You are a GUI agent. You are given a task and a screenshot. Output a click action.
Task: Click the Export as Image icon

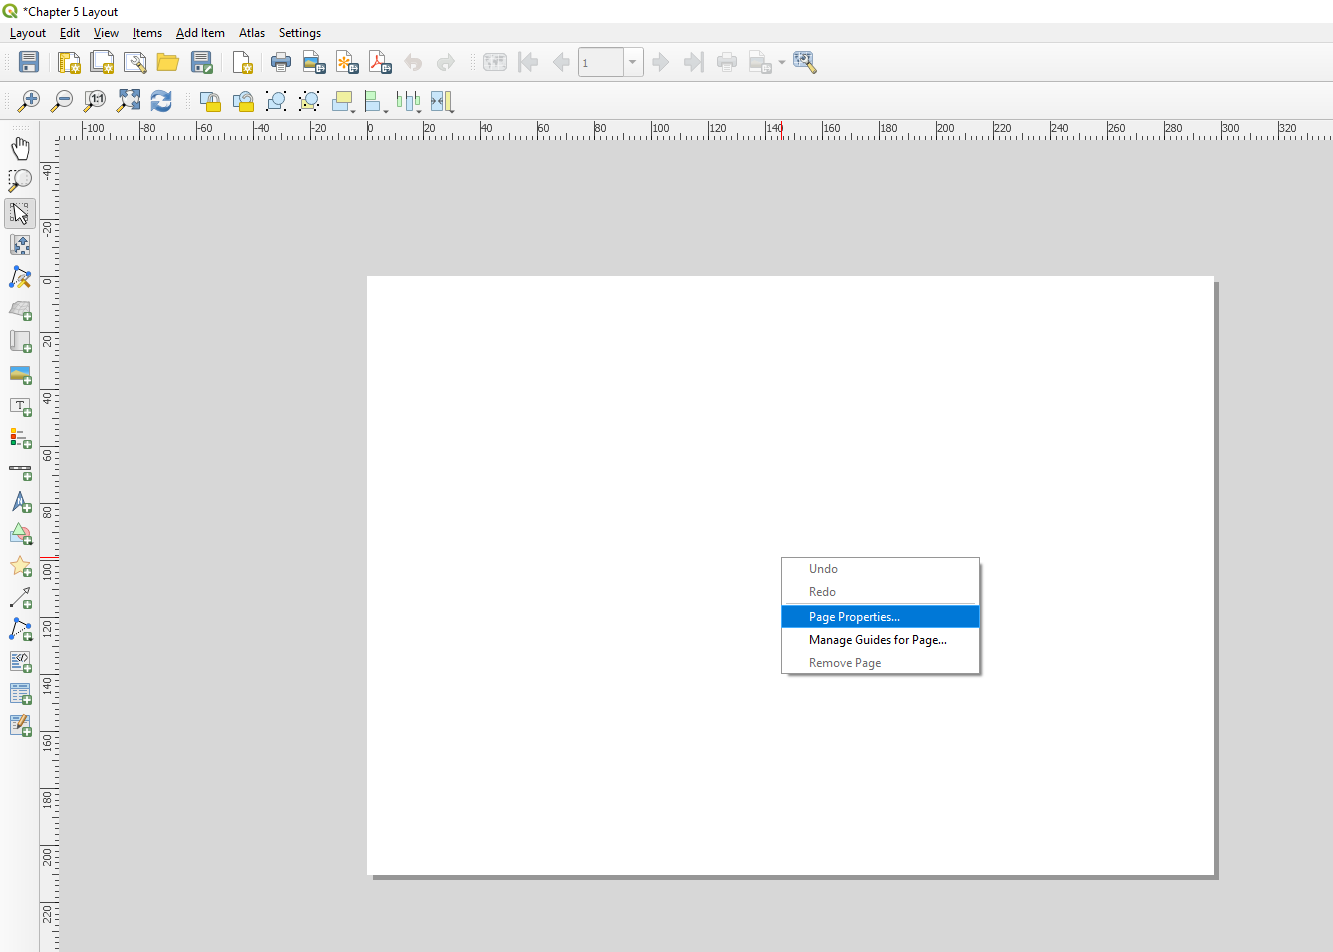click(x=314, y=62)
